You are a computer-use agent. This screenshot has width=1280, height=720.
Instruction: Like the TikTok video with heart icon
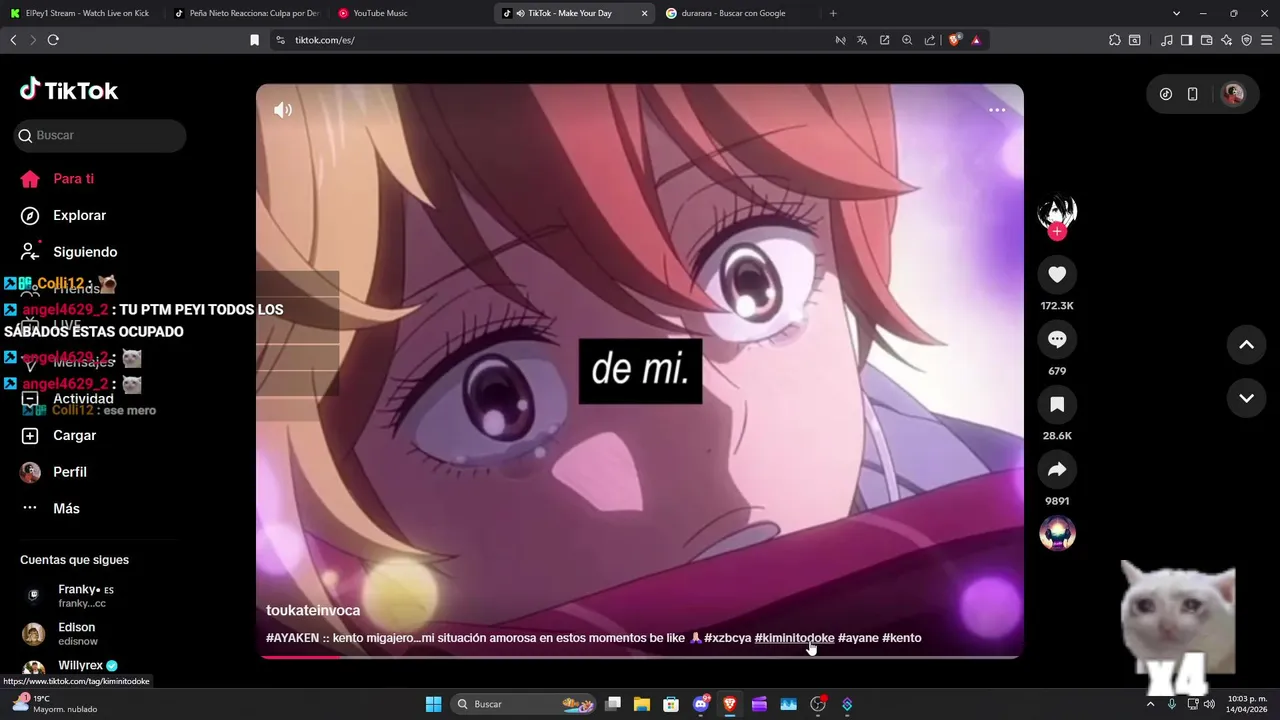[1057, 274]
